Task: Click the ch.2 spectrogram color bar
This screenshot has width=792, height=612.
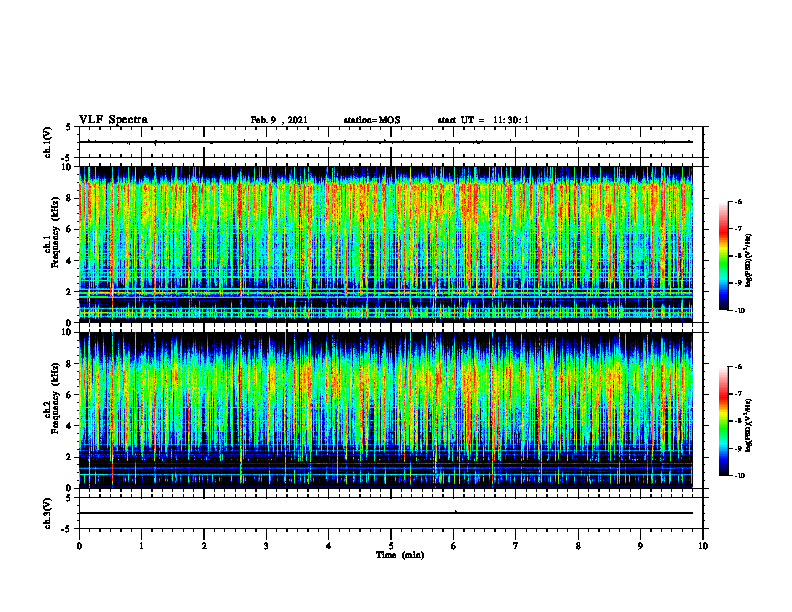Action: pyautogui.click(x=724, y=421)
